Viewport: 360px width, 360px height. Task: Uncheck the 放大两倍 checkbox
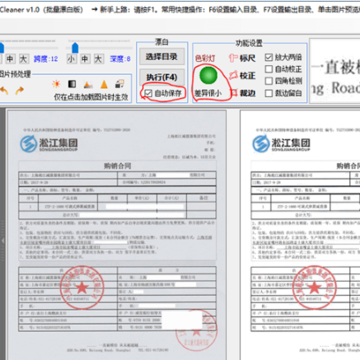tap(269, 57)
